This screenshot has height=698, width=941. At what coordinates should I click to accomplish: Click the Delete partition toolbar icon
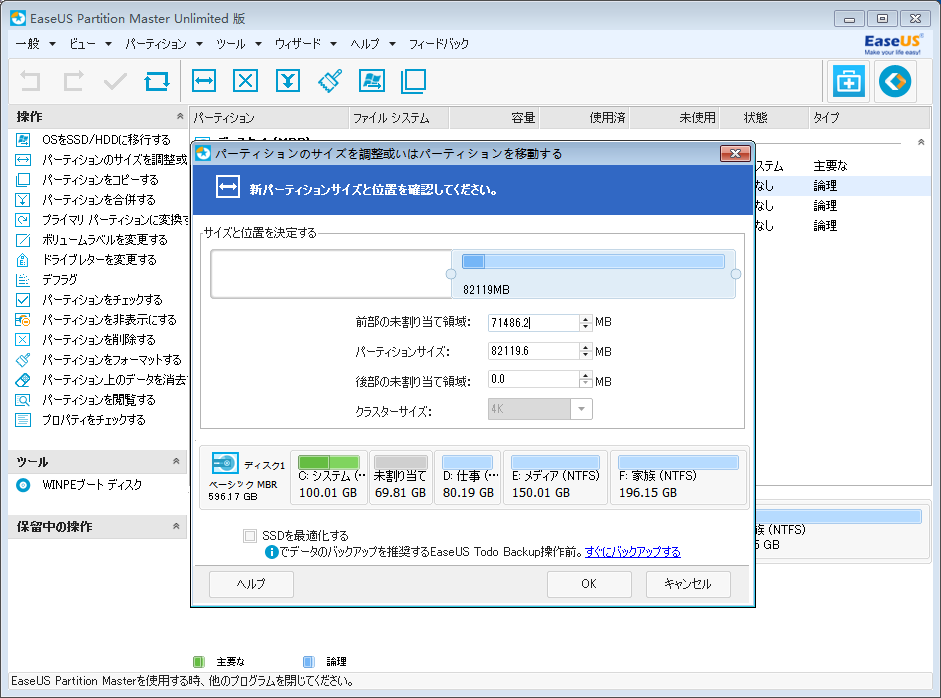click(x=245, y=81)
